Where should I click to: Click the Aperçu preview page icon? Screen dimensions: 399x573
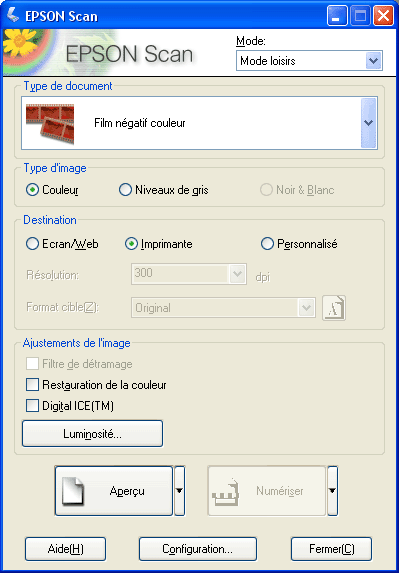click(x=72, y=491)
